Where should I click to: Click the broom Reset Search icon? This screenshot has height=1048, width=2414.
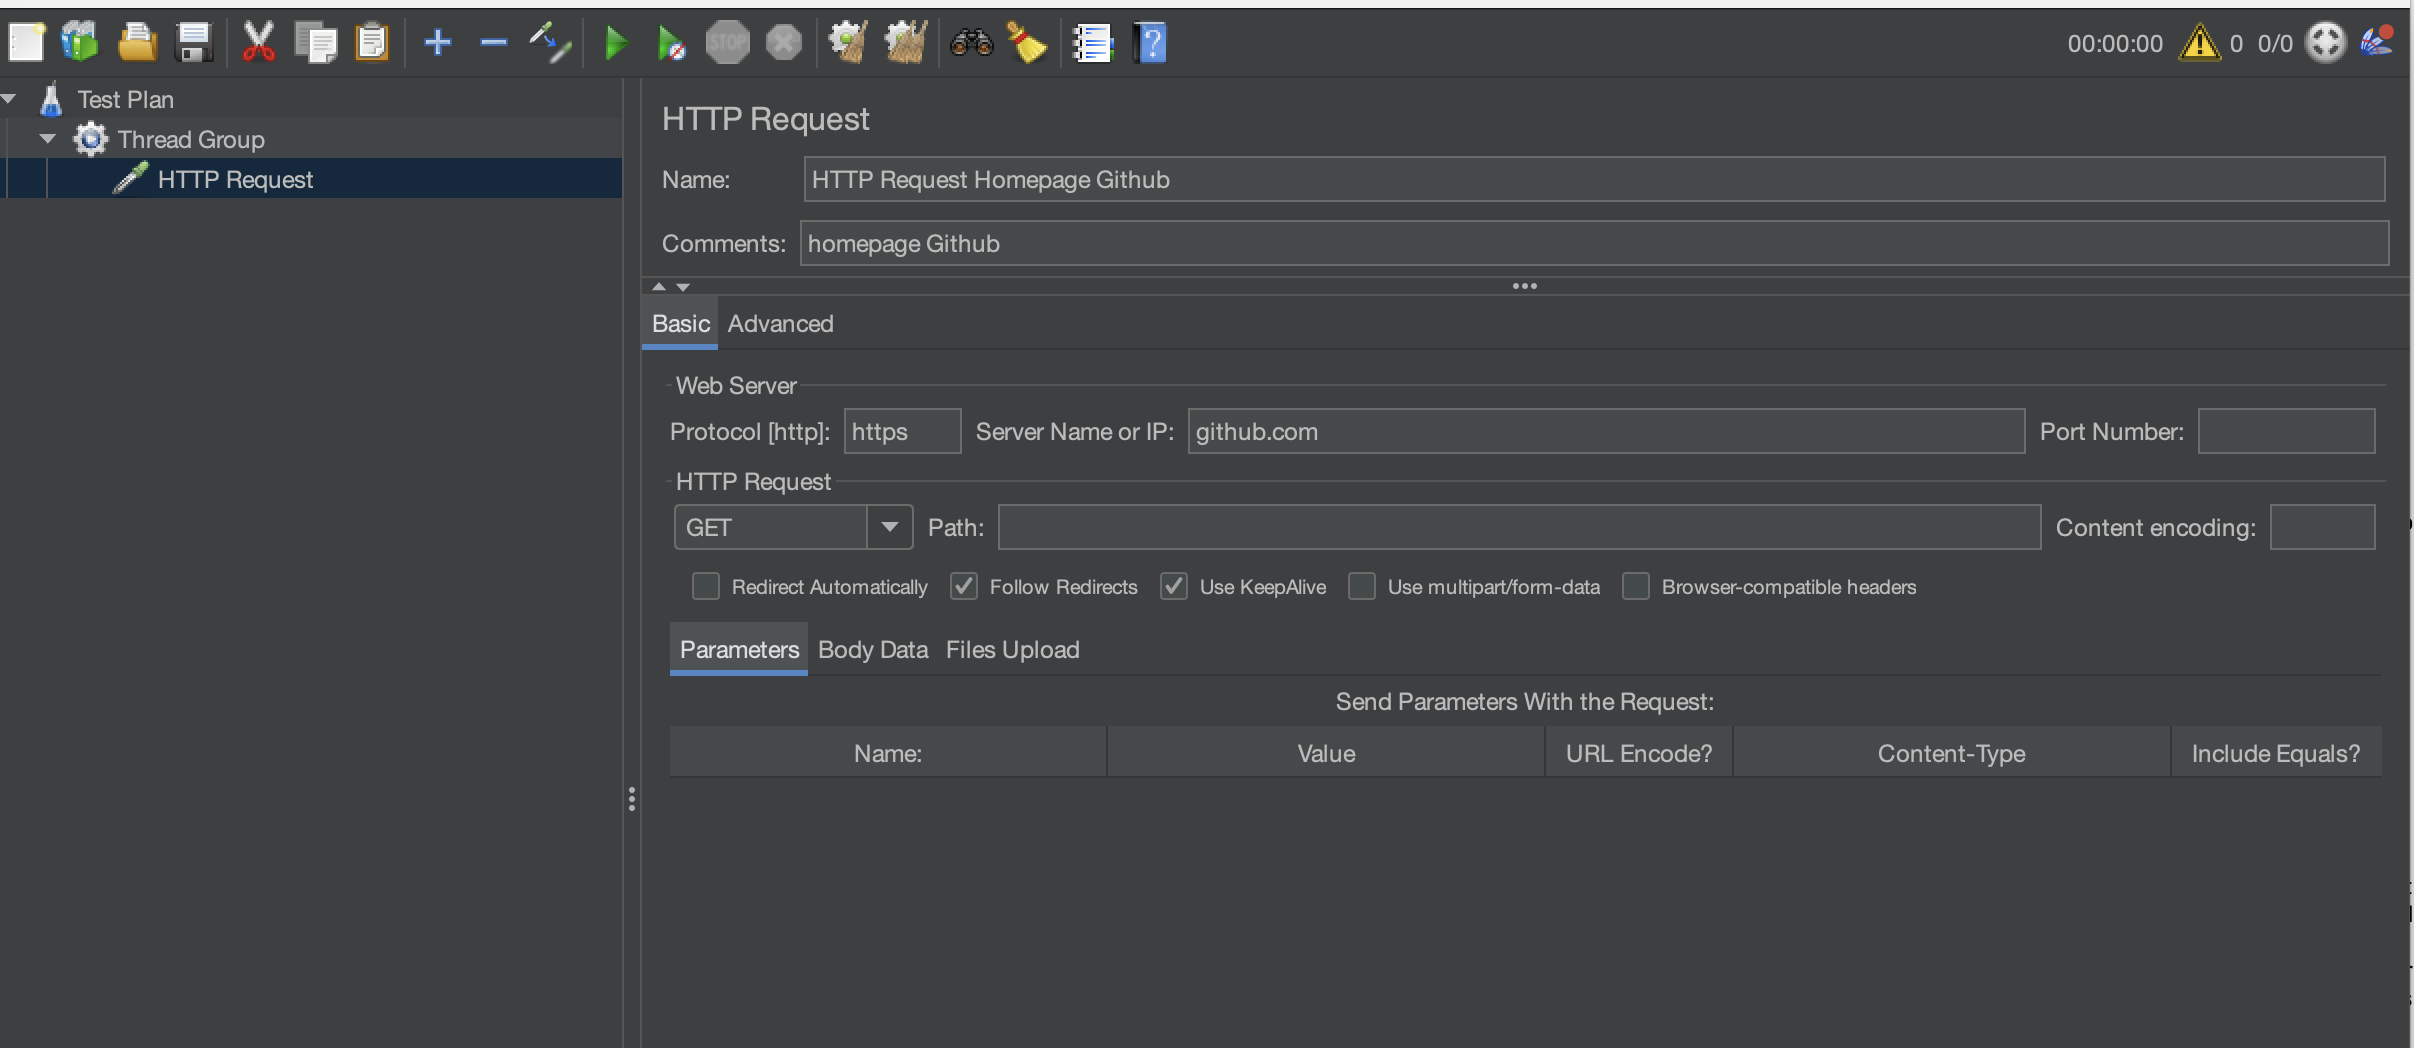1027,43
